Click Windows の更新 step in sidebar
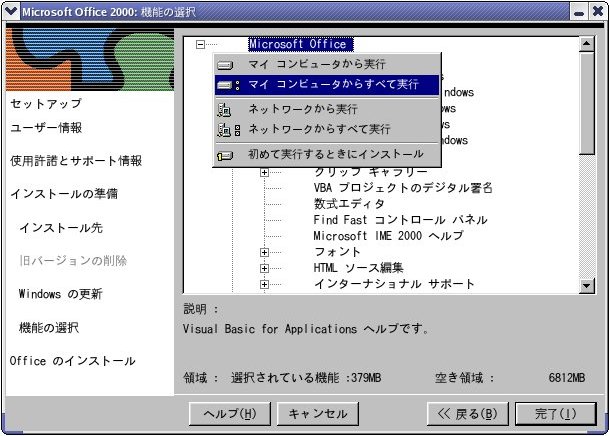The image size is (609, 436). 61,294
